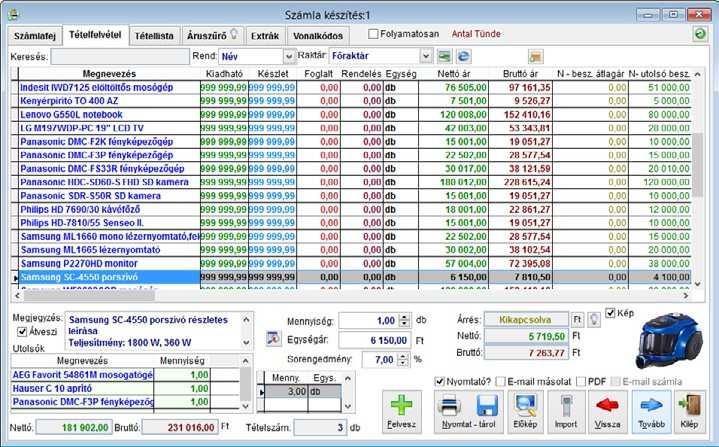Image resolution: width=719 pixels, height=447 pixels.
Task: Click the Antal Tünde user name
Action: click(x=476, y=34)
